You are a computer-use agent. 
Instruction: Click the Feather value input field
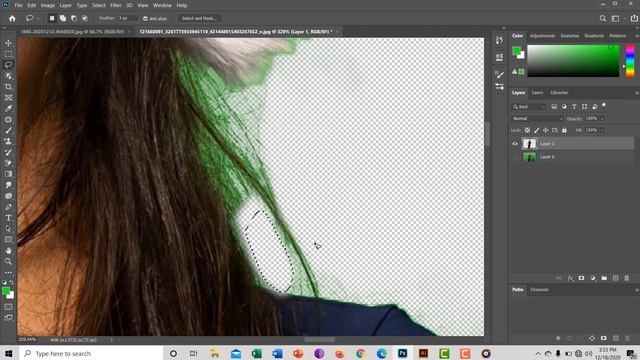tap(127, 18)
